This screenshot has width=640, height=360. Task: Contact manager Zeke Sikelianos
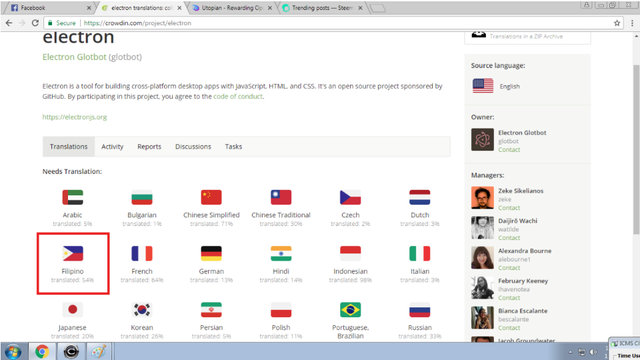coord(509,208)
